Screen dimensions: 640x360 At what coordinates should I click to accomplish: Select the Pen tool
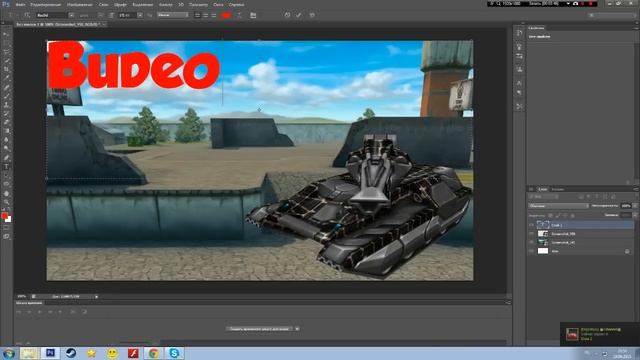pyautogui.click(x=7, y=158)
